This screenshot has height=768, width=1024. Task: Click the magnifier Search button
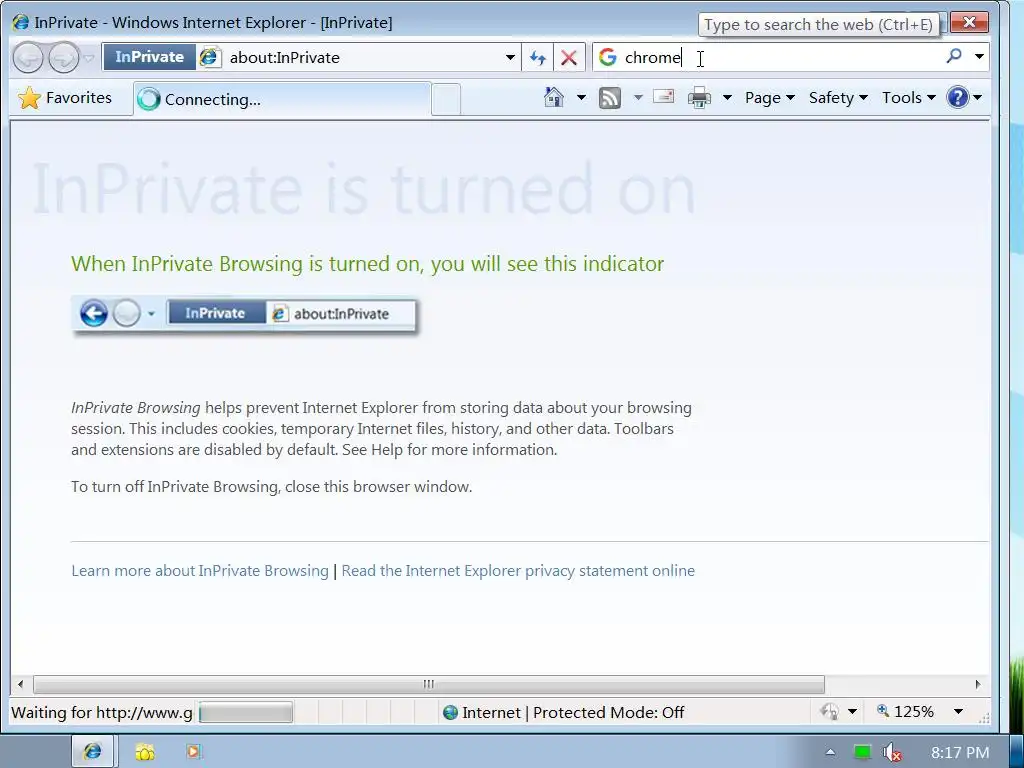(x=954, y=57)
